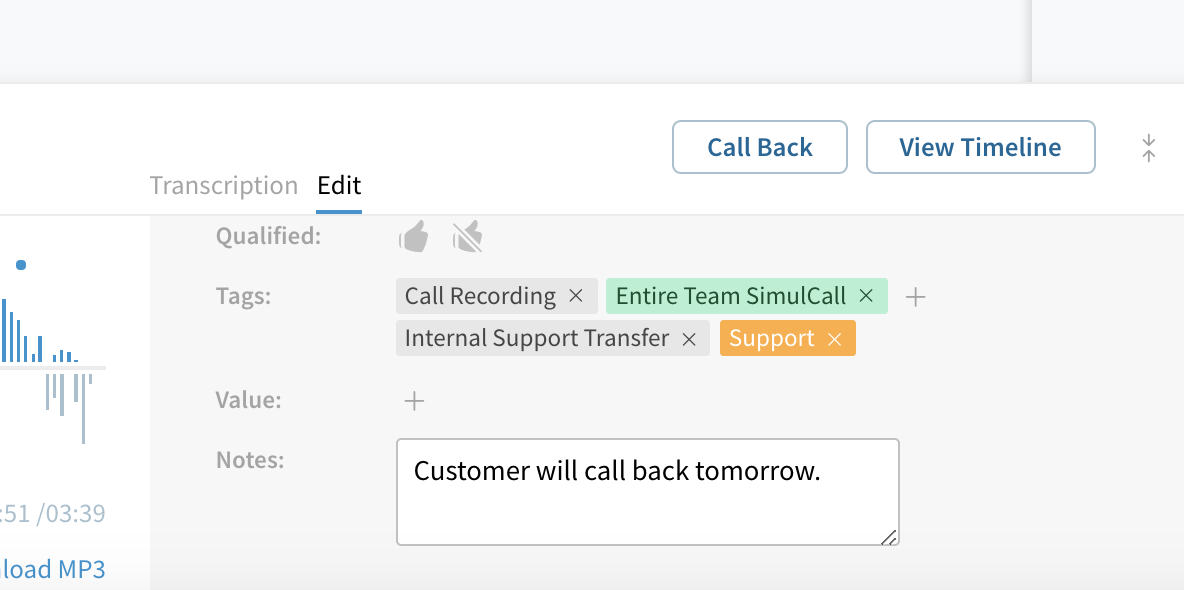Remove the Internal Support Transfer tag
Screen dimensions: 1184x590
tap(689, 339)
